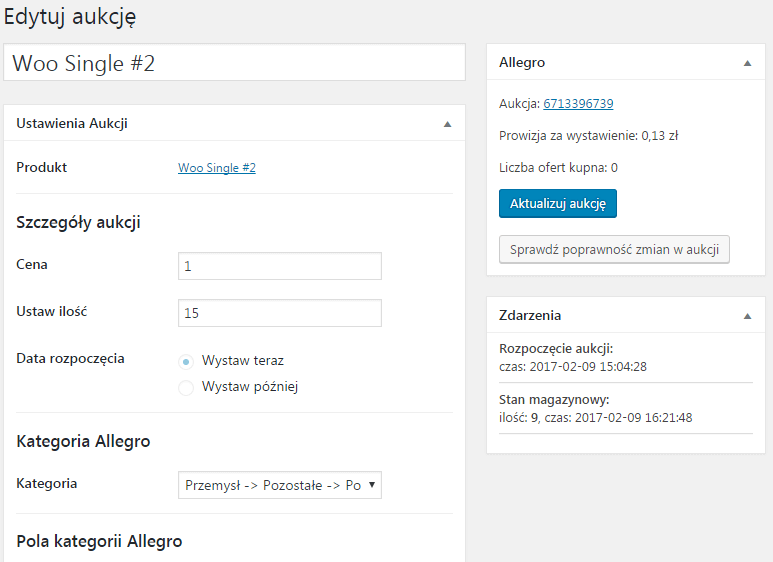Focus the Cena price input field
The width and height of the screenshot is (773, 562).
(280, 266)
